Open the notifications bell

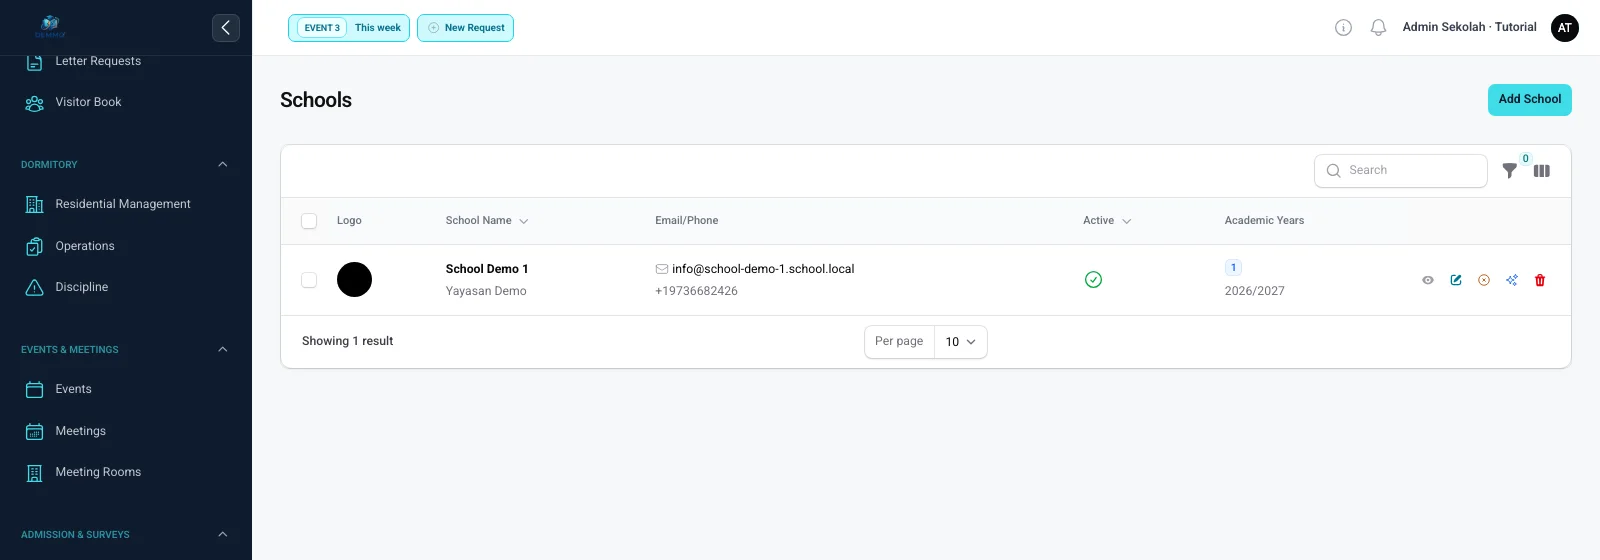pyautogui.click(x=1378, y=28)
